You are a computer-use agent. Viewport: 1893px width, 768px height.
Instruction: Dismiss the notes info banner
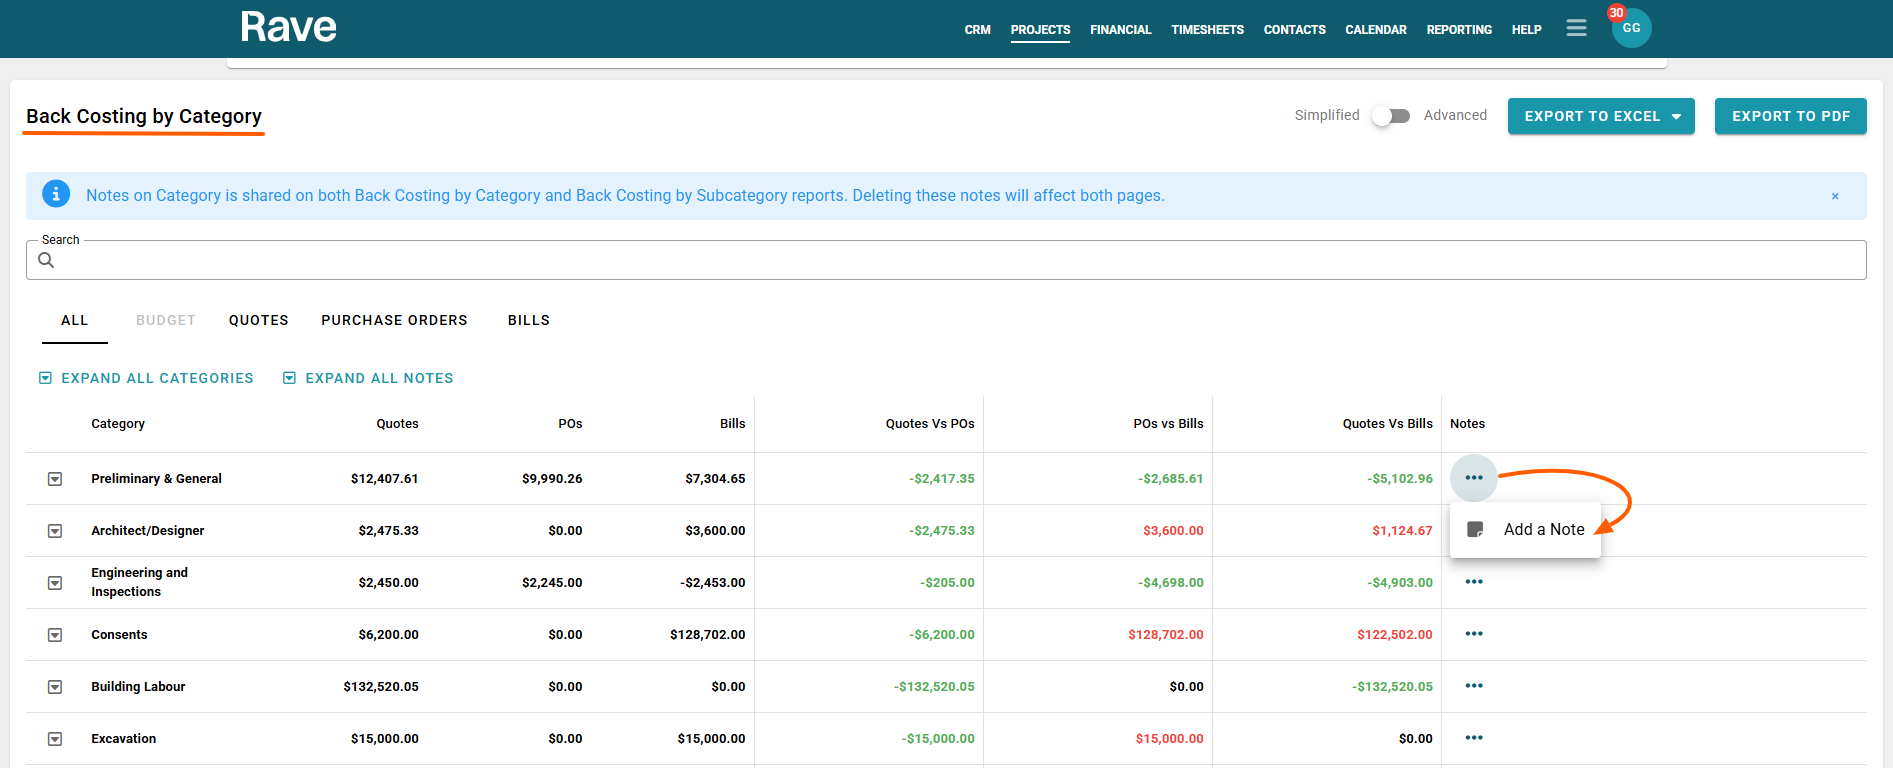coord(1835,196)
